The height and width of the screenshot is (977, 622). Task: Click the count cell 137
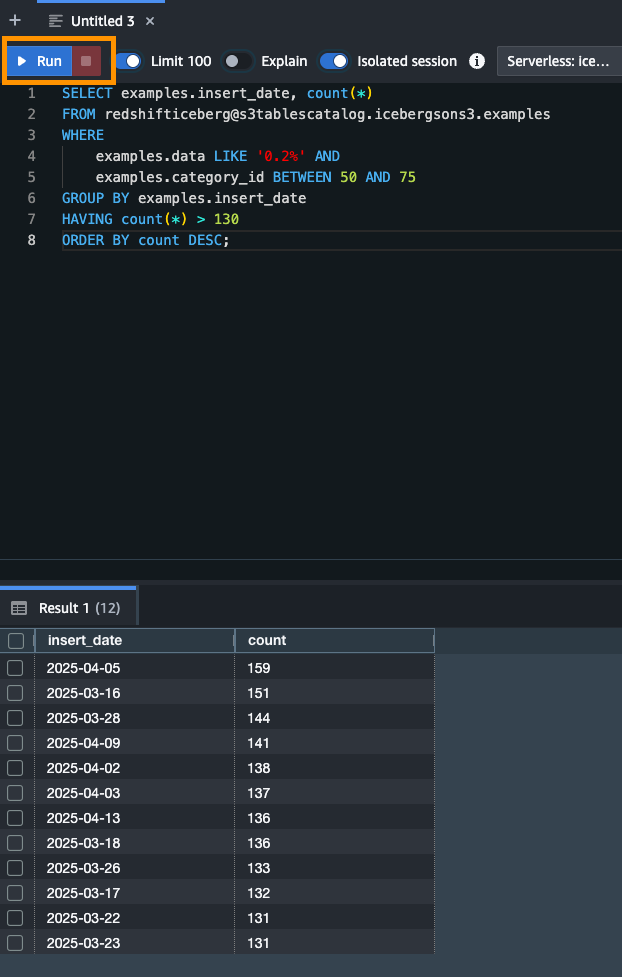pyautogui.click(x=335, y=793)
